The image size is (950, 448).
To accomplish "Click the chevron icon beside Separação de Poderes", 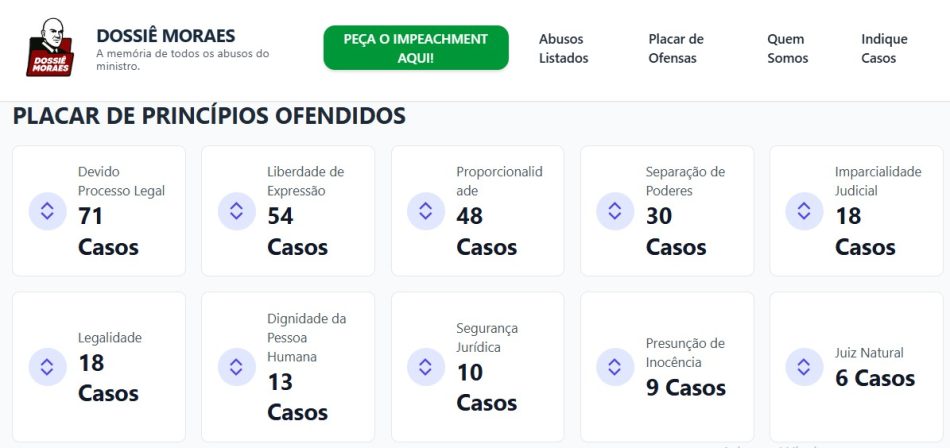I will (x=615, y=211).
